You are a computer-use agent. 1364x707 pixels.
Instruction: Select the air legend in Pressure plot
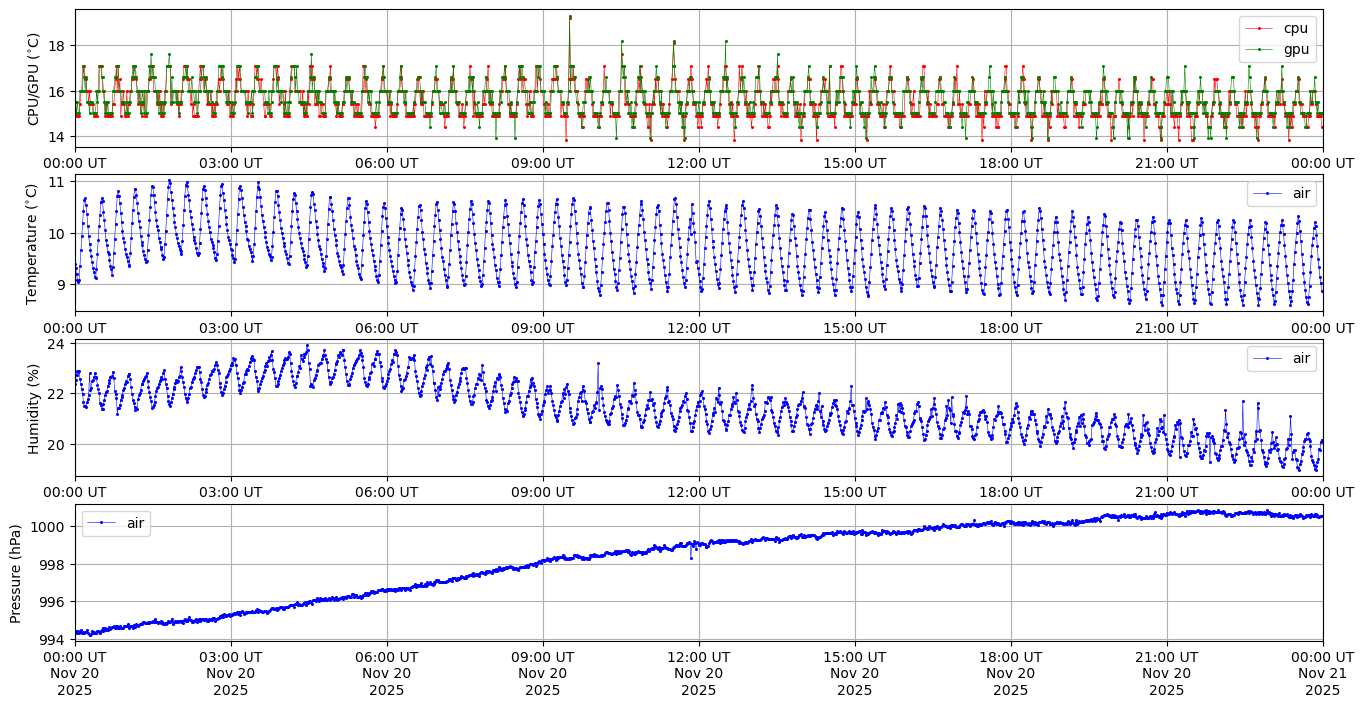pos(117,523)
